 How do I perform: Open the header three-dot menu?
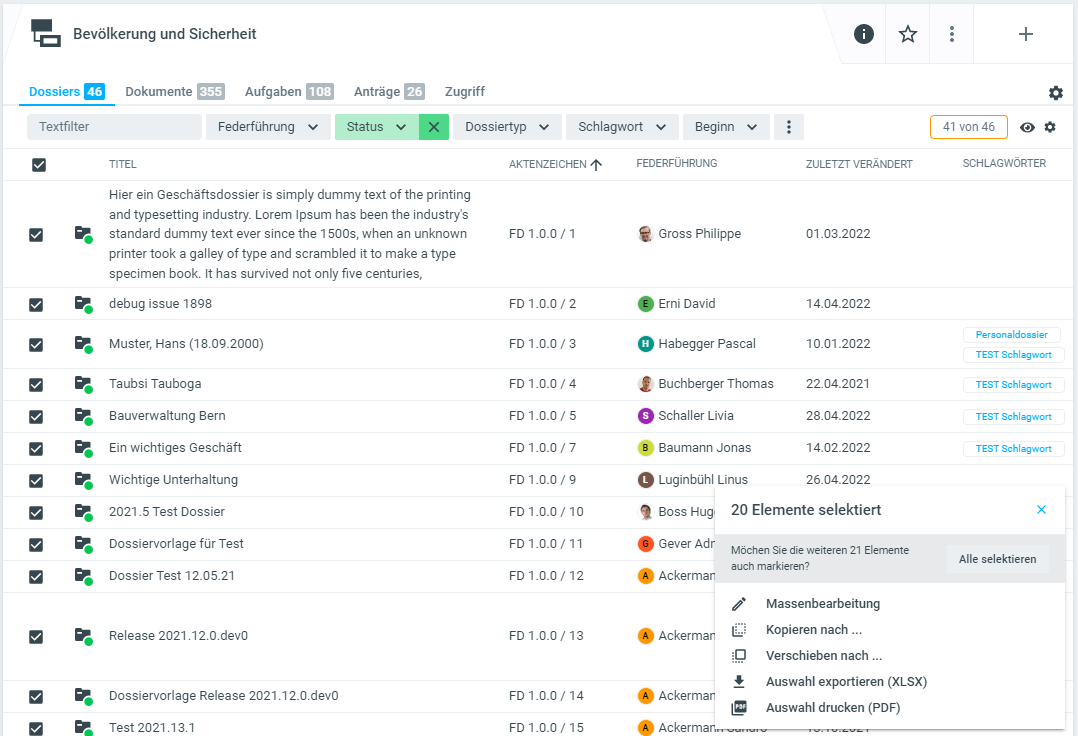tap(952, 34)
